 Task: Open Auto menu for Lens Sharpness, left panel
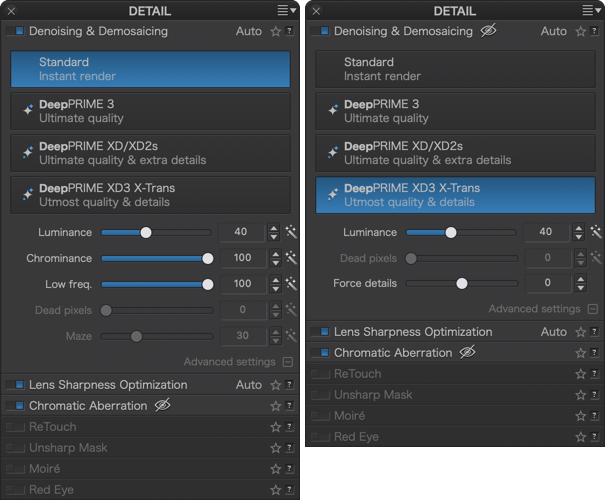[x=248, y=385]
